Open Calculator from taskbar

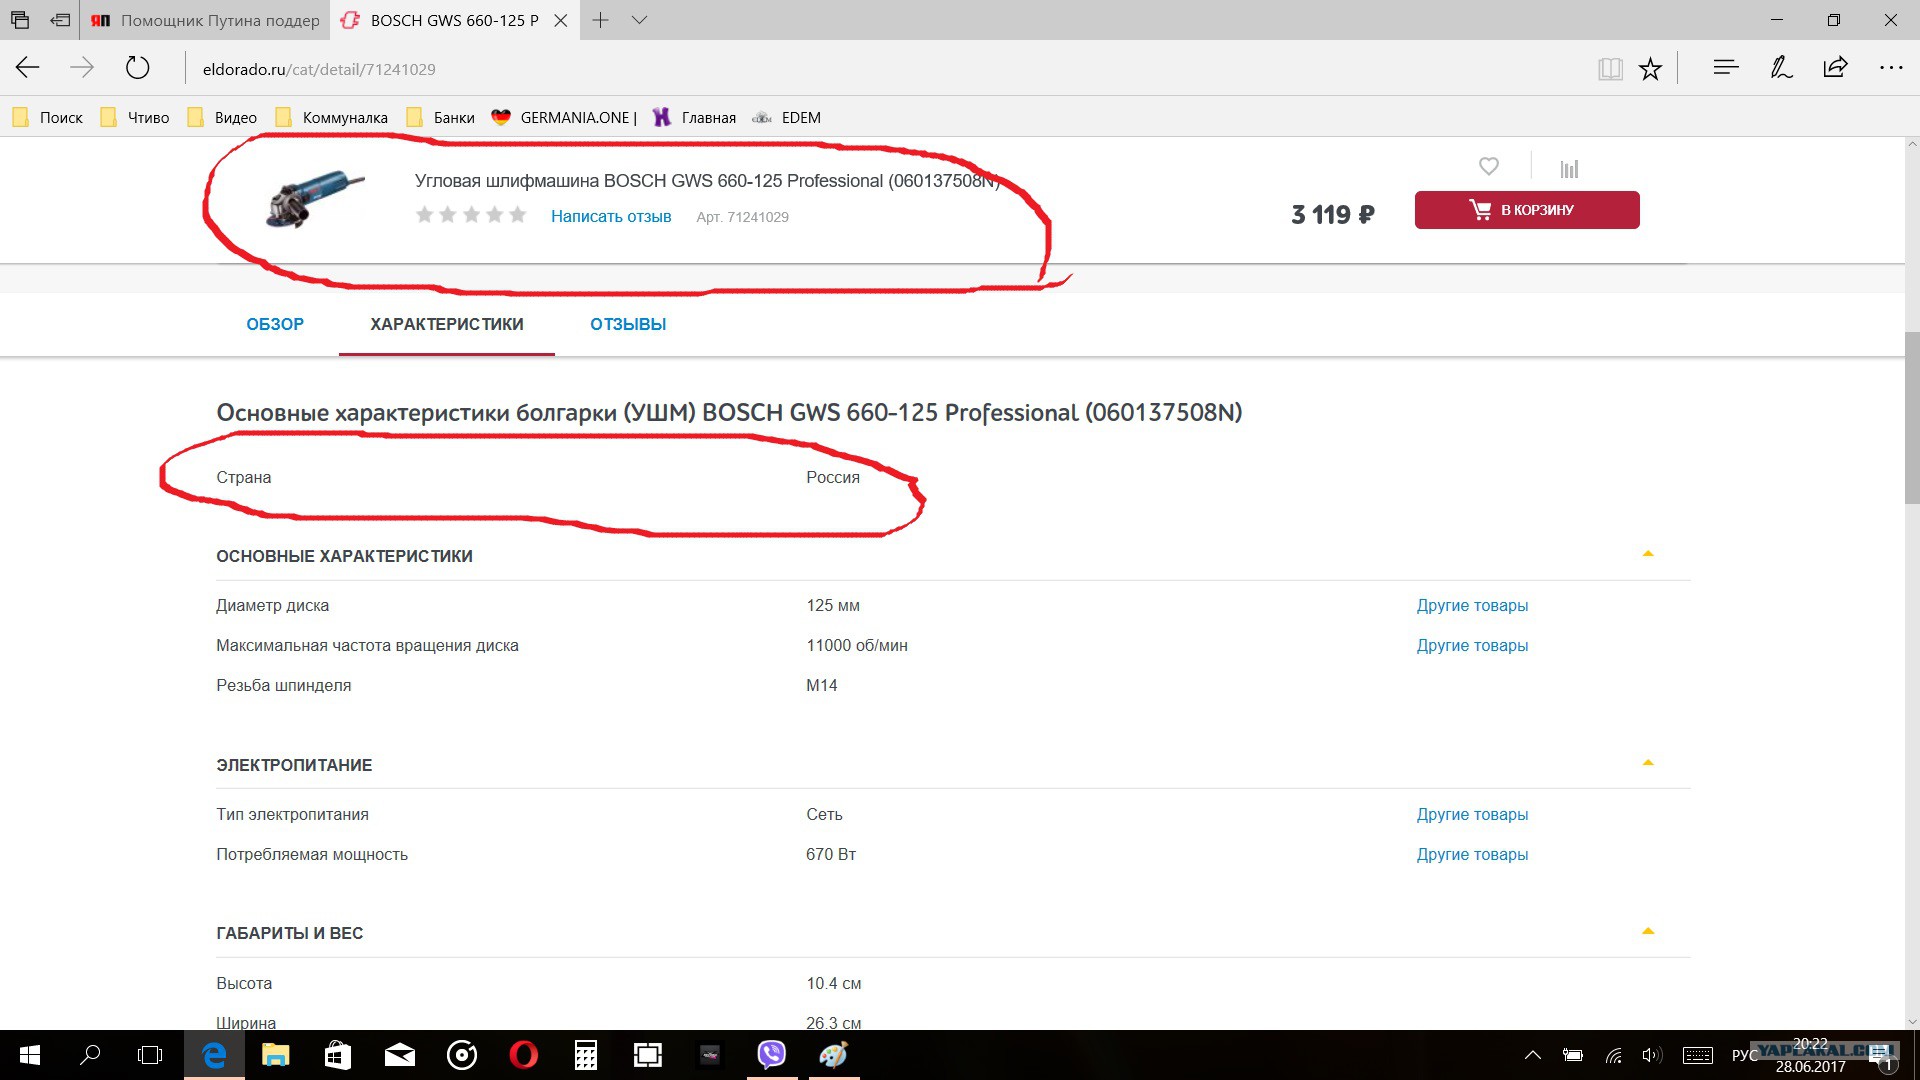tap(585, 1055)
